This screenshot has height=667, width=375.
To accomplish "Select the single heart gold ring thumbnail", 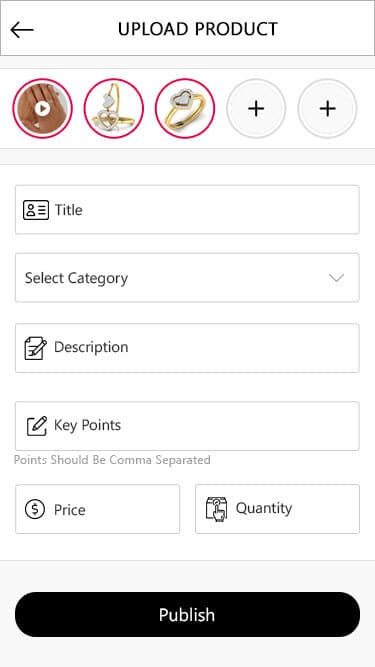I will (x=185, y=108).
